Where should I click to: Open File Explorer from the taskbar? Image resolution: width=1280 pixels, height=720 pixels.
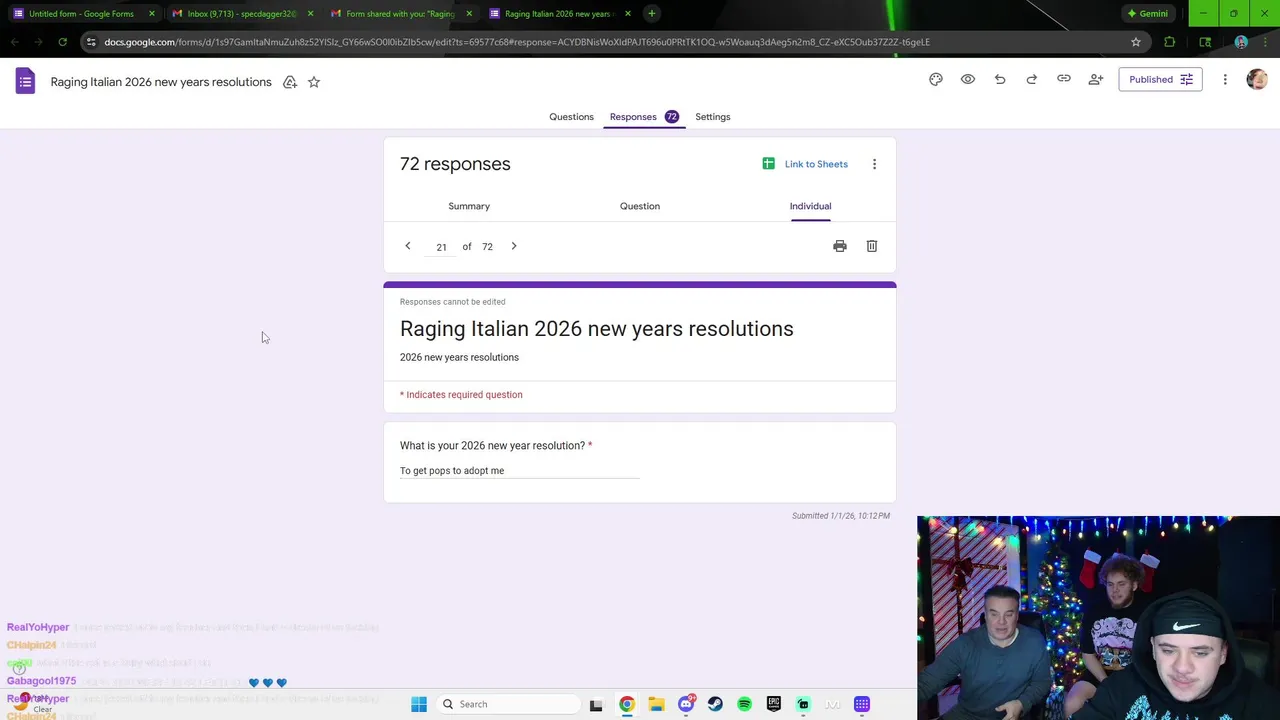coord(656,704)
